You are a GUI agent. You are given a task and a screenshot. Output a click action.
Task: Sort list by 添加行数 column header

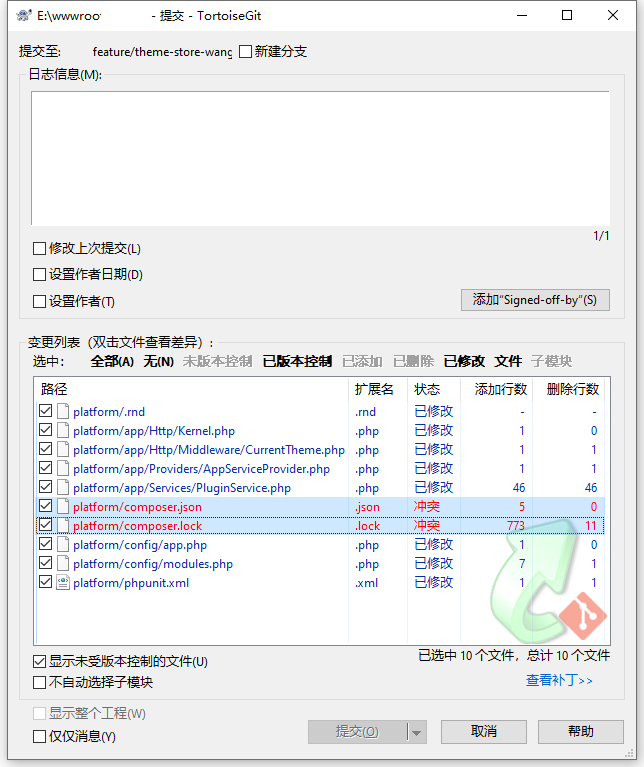tap(496, 389)
